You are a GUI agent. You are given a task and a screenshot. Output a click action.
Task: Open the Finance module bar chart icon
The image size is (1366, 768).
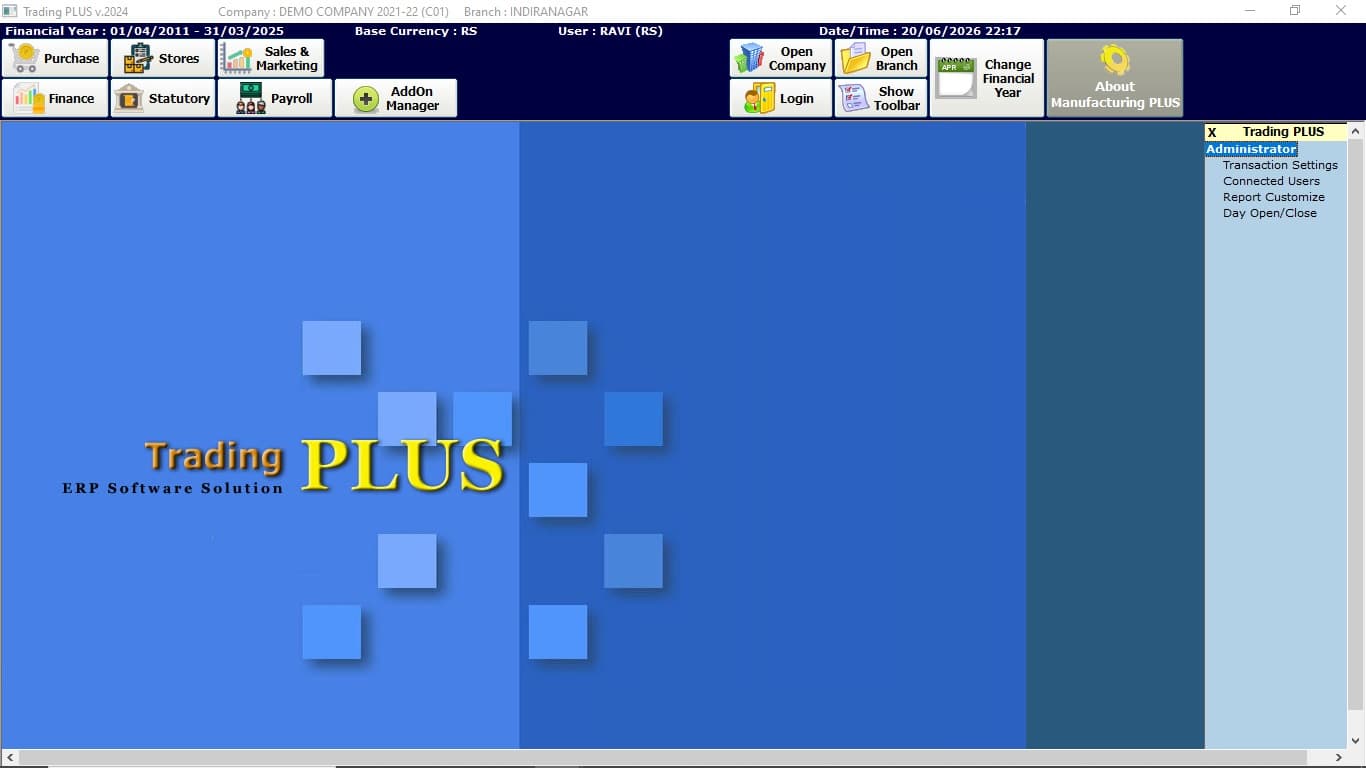(x=28, y=98)
